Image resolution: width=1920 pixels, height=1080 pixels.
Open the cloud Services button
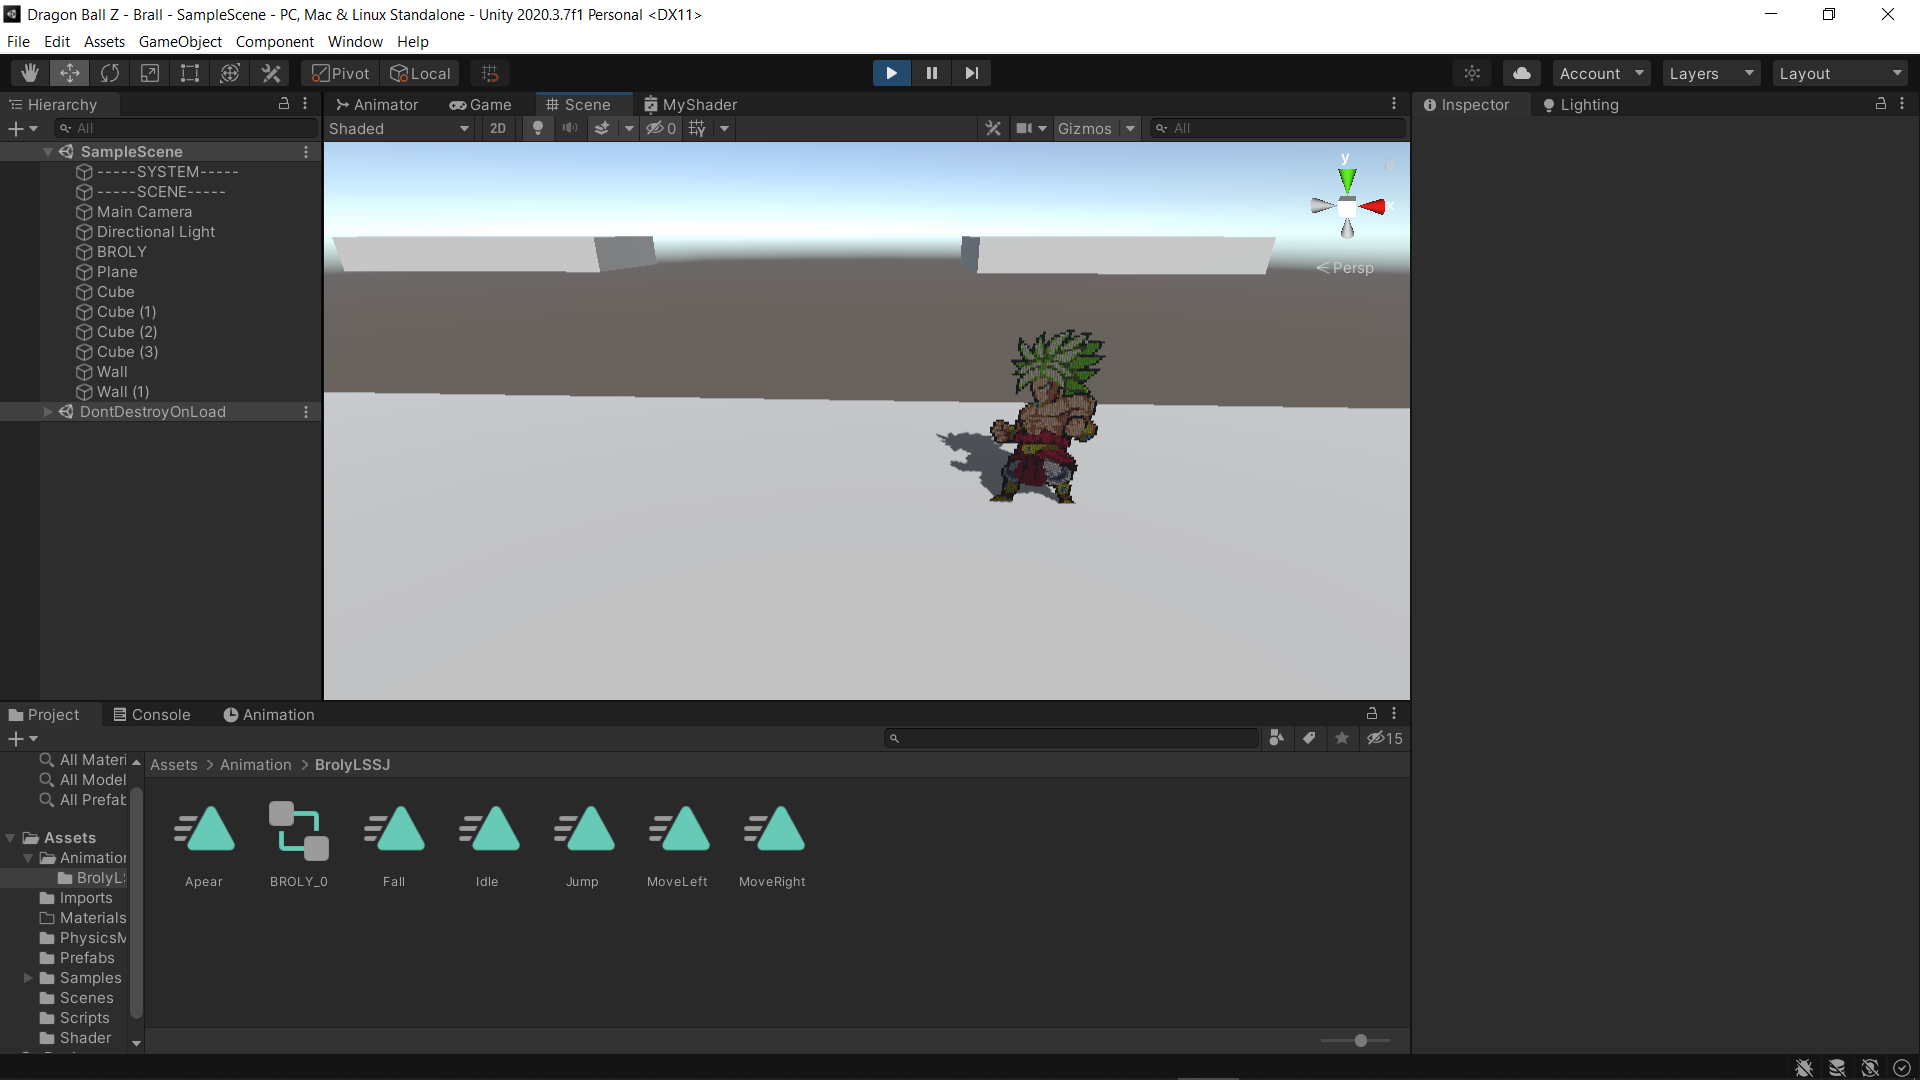pyautogui.click(x=1521, y=73)
